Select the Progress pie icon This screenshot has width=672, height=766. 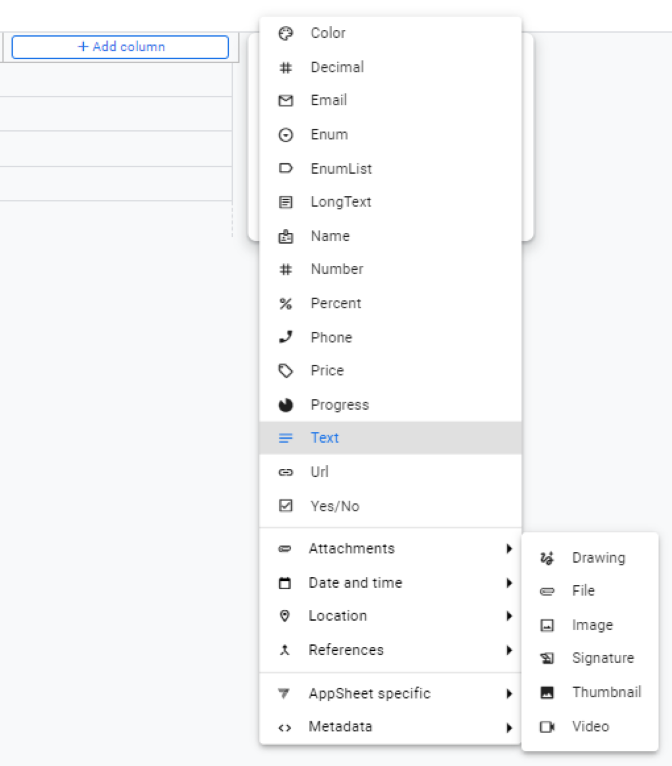(286, 405)
